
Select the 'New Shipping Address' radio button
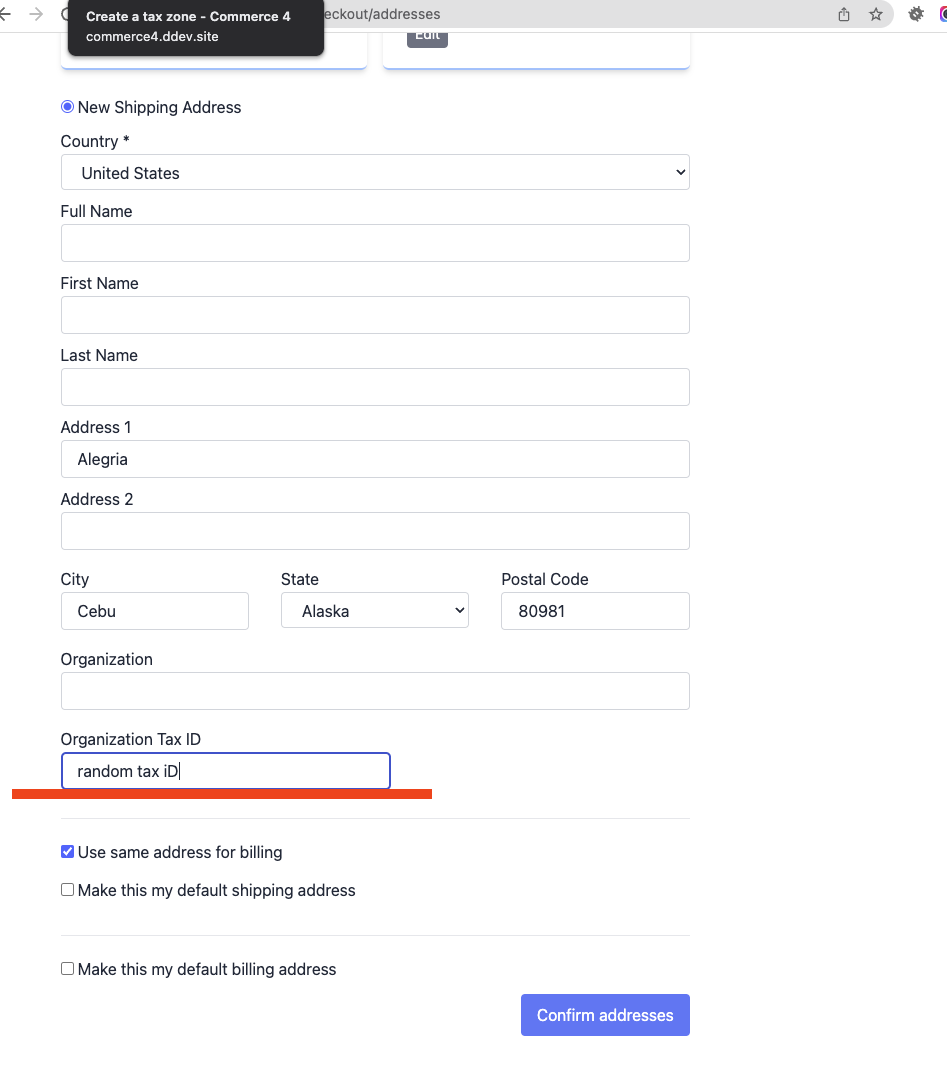pos(67,106)
